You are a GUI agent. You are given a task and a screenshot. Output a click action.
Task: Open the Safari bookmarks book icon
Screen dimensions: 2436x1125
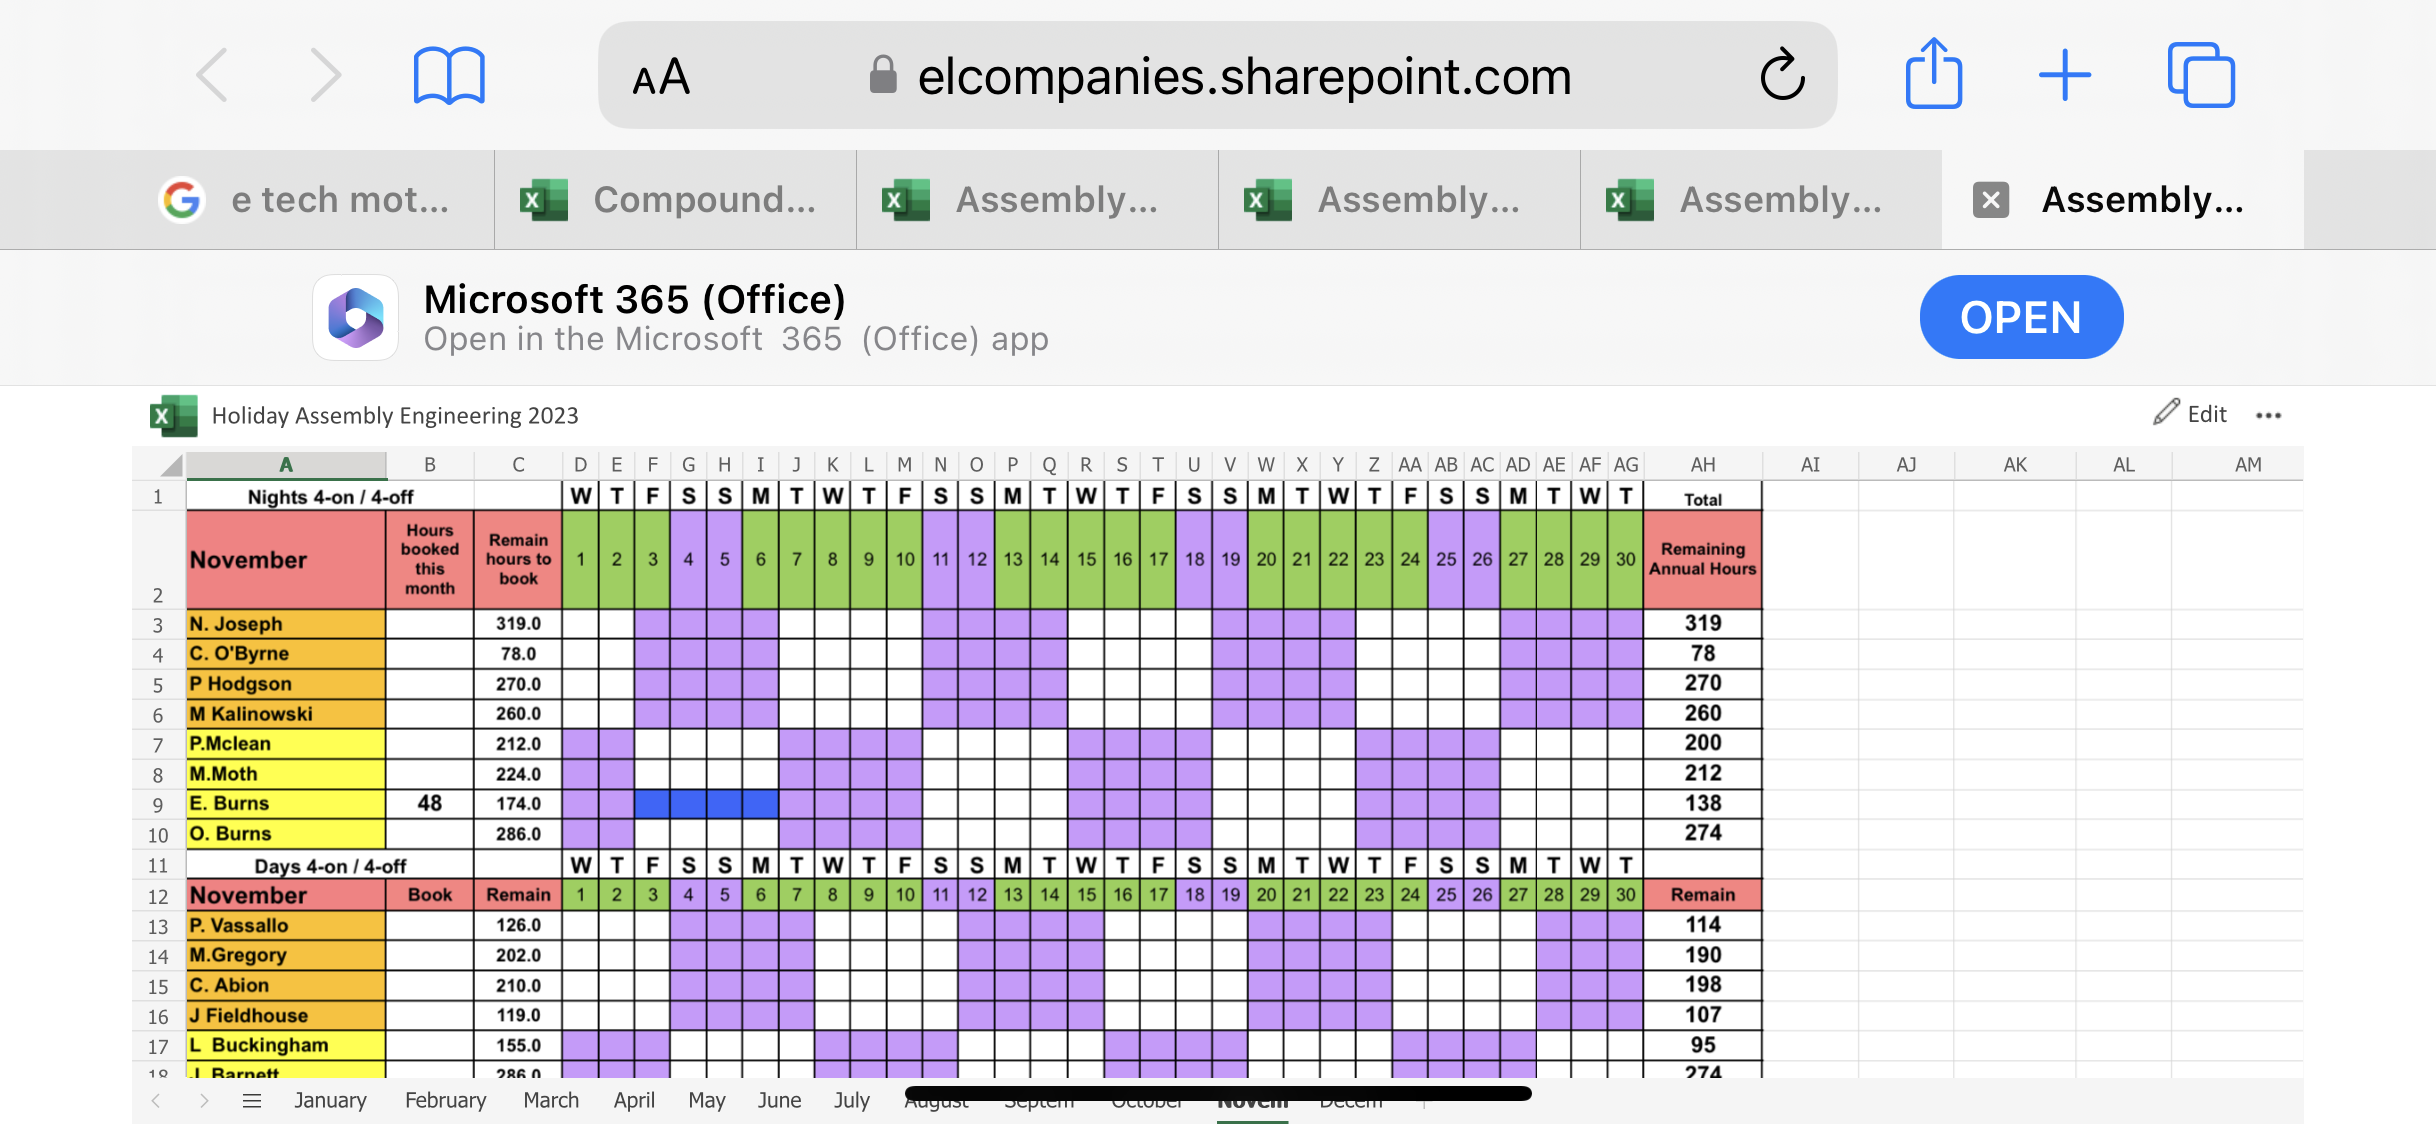(x=449, y=75)
